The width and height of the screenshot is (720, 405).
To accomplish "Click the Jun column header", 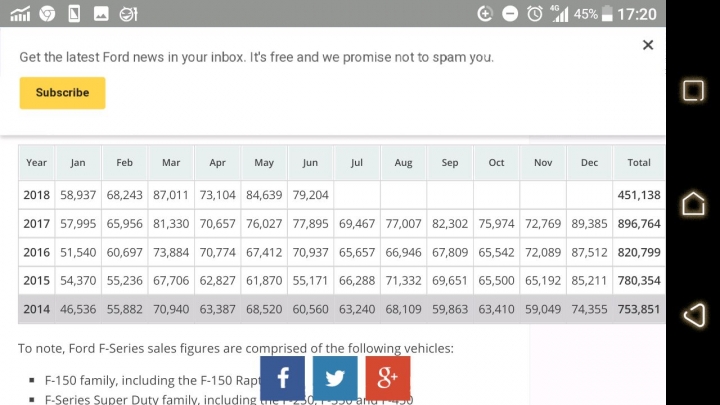I will [310, 163].
